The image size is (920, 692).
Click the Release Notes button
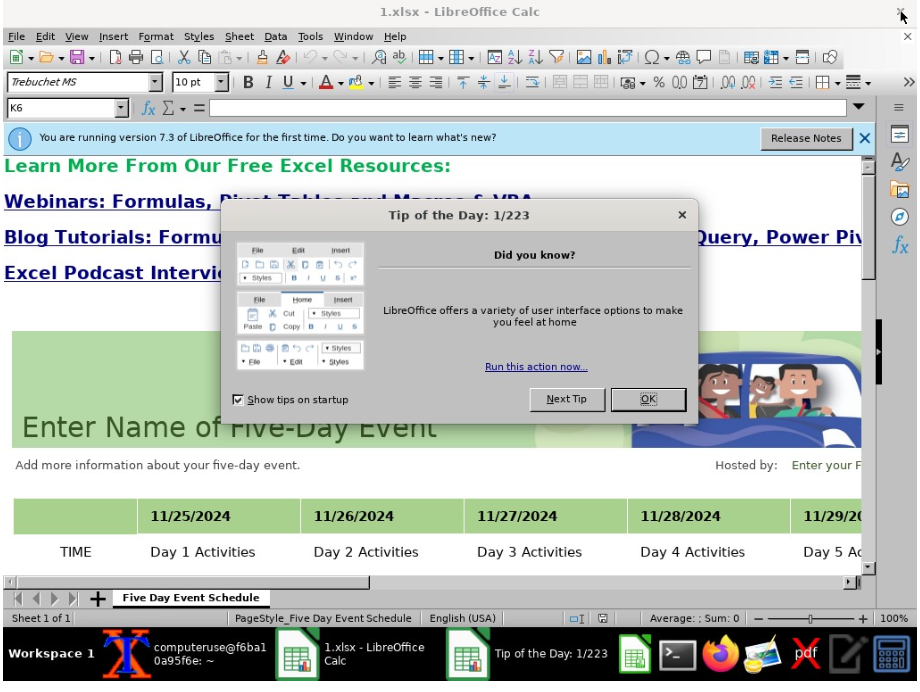click(x=806, y=139)
